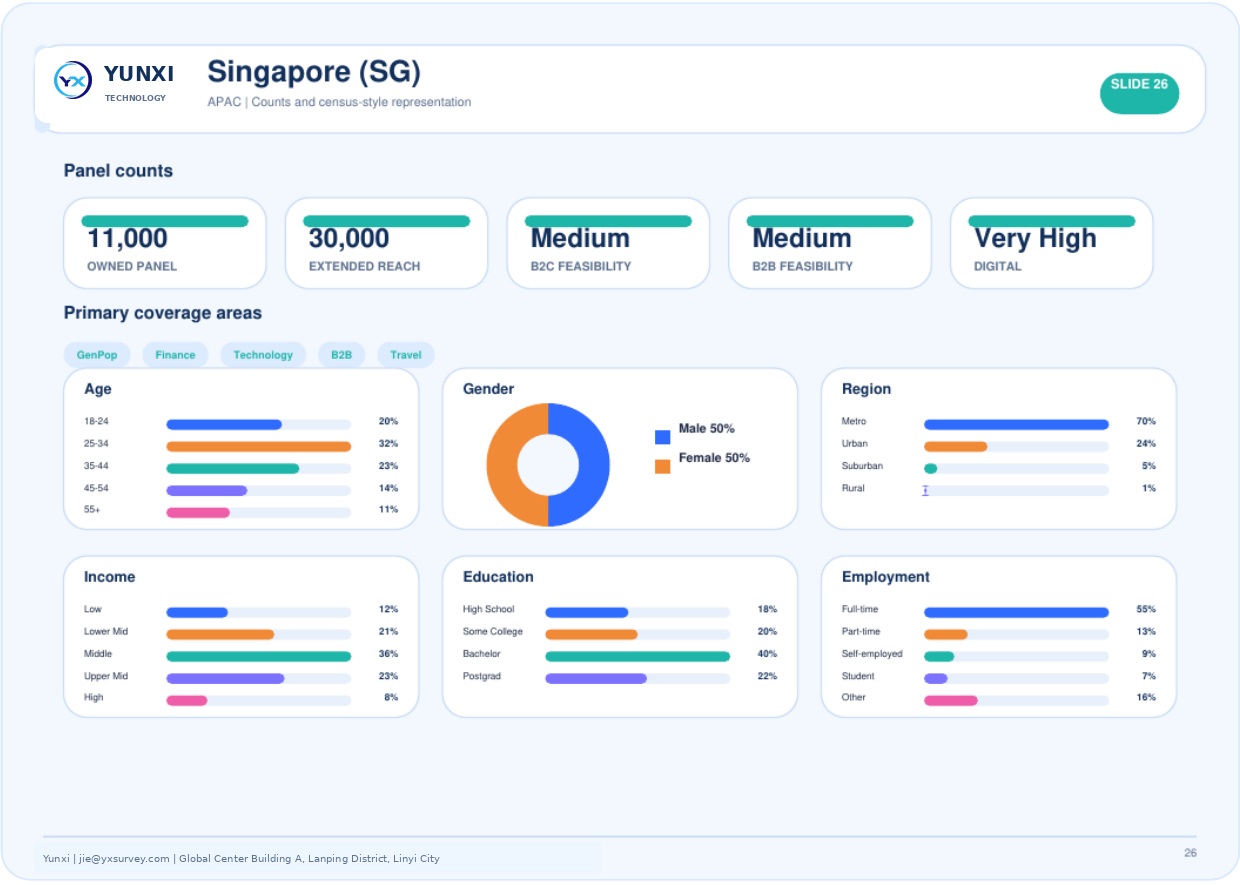
Task: Click the Suburban region bar
Action: tap(931, 469)
